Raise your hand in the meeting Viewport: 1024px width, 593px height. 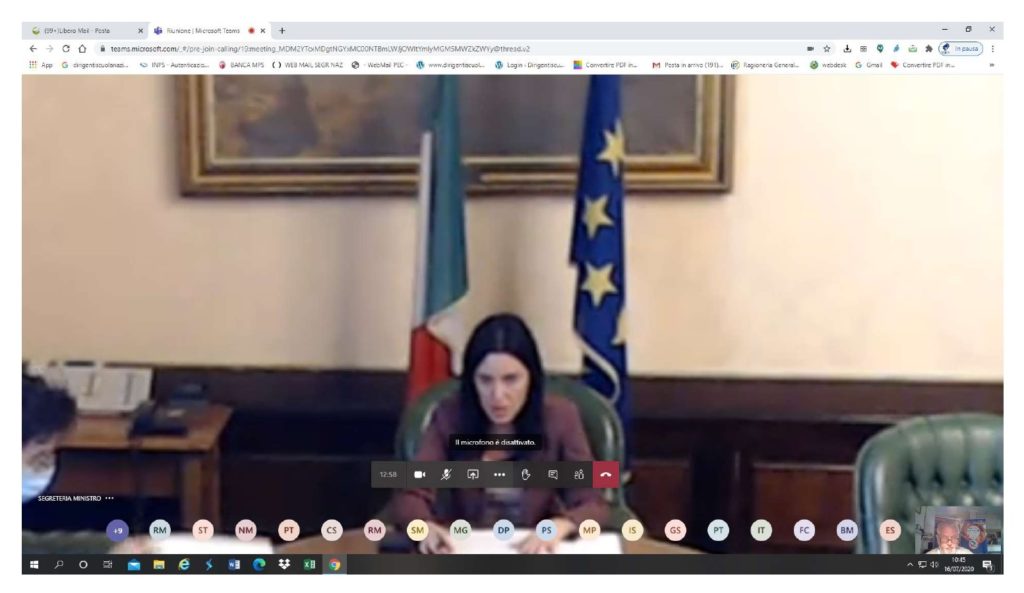point(526,474)
